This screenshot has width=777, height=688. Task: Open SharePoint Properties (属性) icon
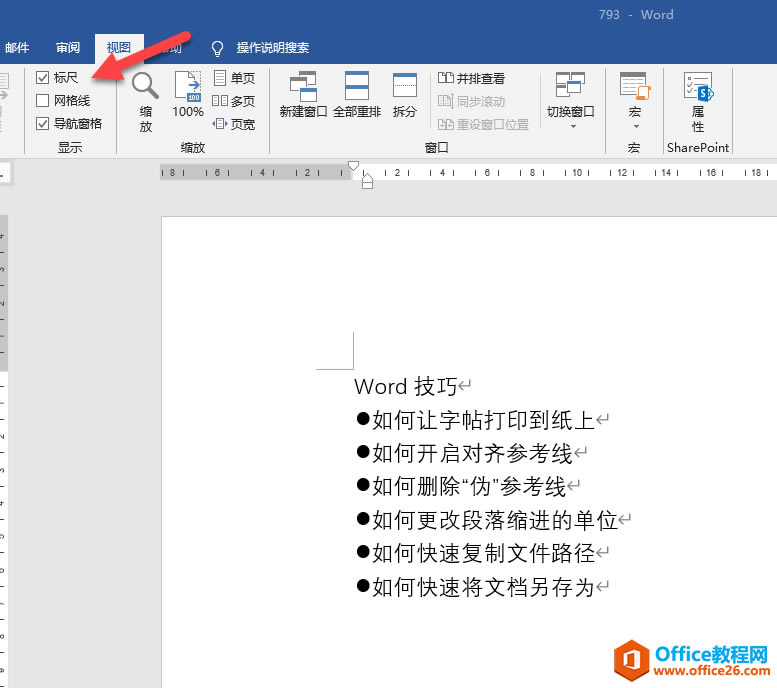tap(698, 102)
